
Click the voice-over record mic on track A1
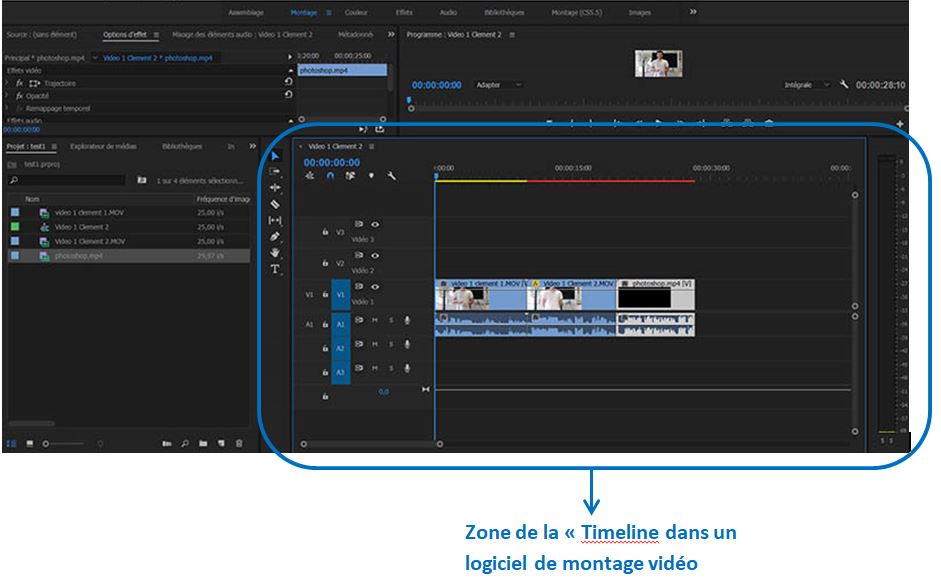tap(405, 321)
